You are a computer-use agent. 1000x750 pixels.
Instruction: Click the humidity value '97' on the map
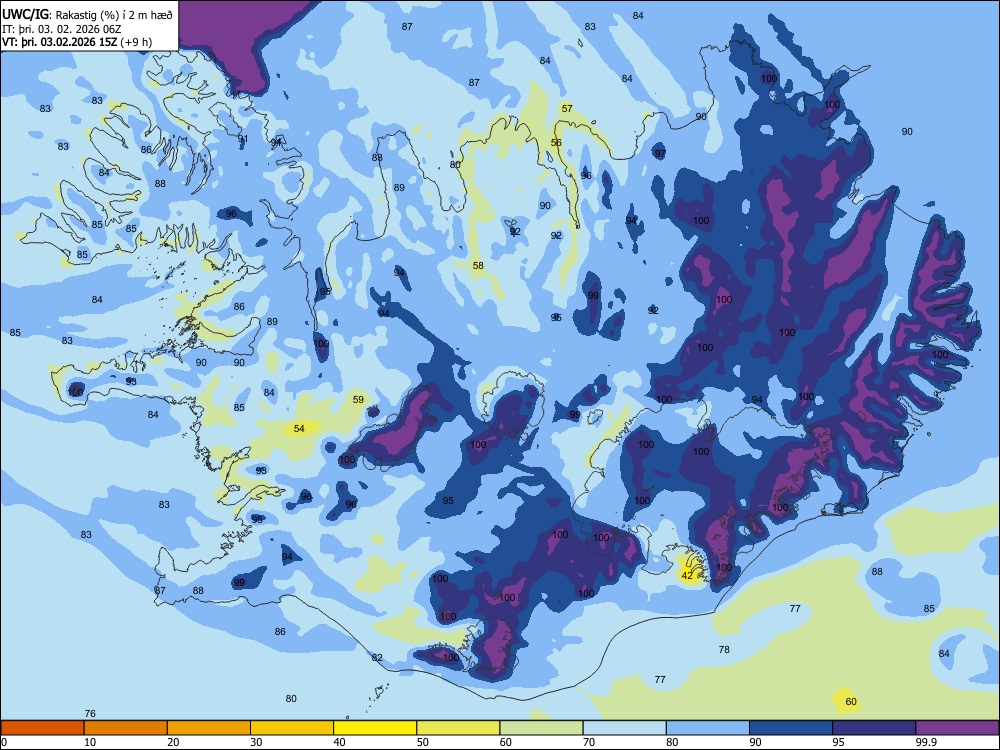pyautogui.click(x=660, y=153)
